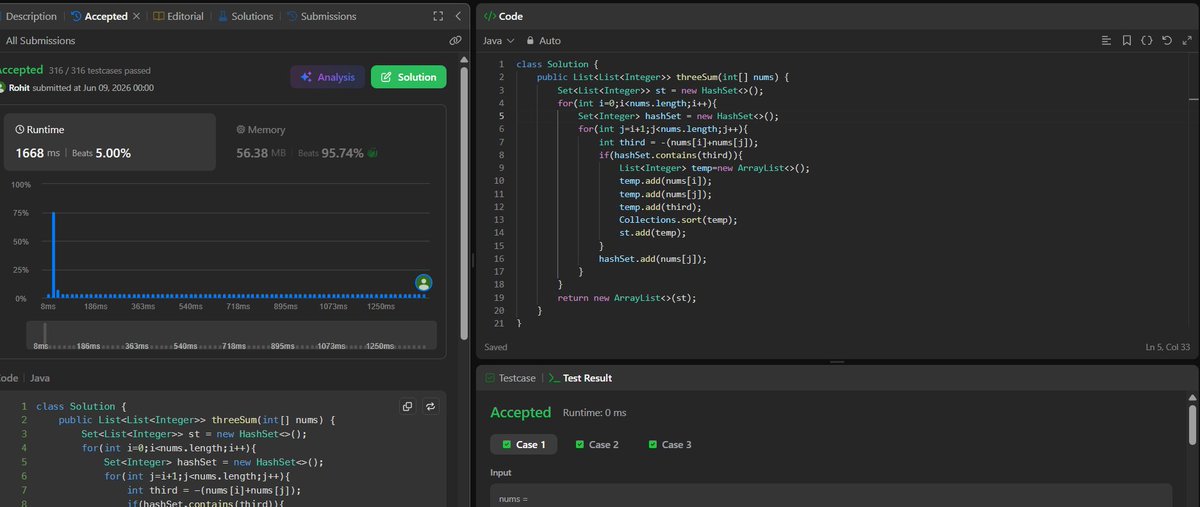Click the user avatar marker on the chart

(x=424, y=283)
